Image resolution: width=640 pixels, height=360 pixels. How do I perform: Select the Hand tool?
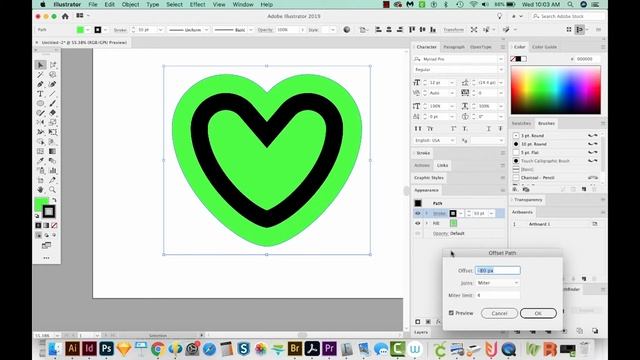coord(40,189)
